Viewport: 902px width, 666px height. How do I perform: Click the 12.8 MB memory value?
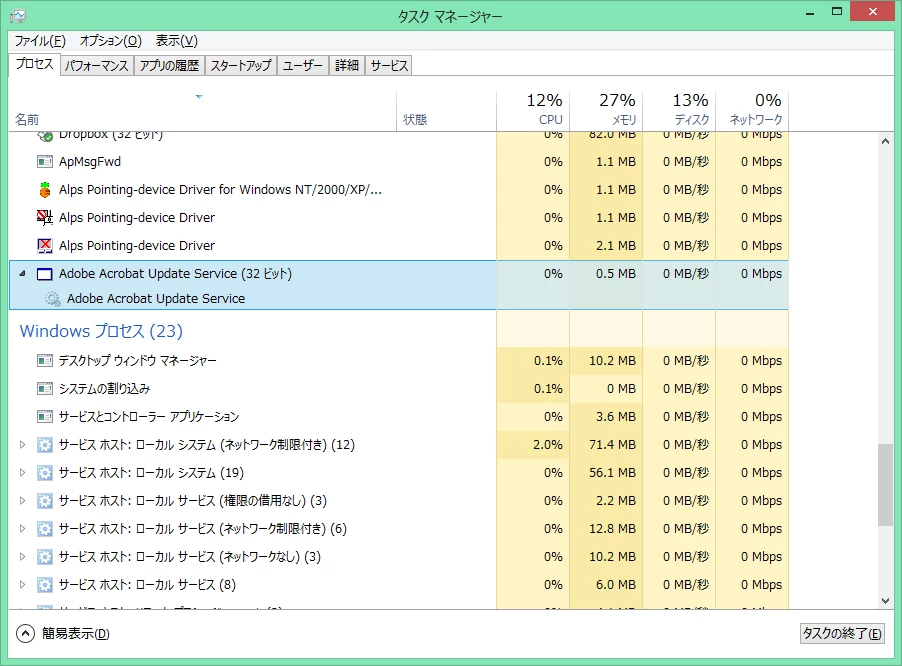tap(612, 529)
